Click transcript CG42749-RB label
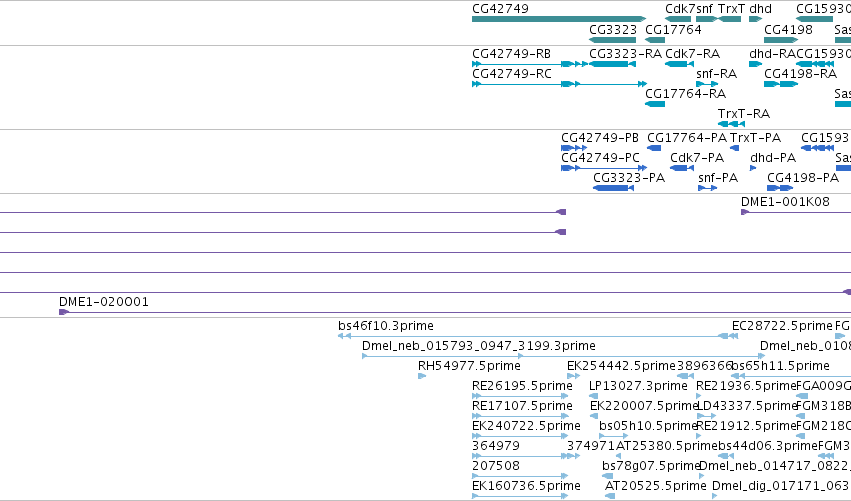The height and width of the screenshot is (501, 851). pos(511,54)
